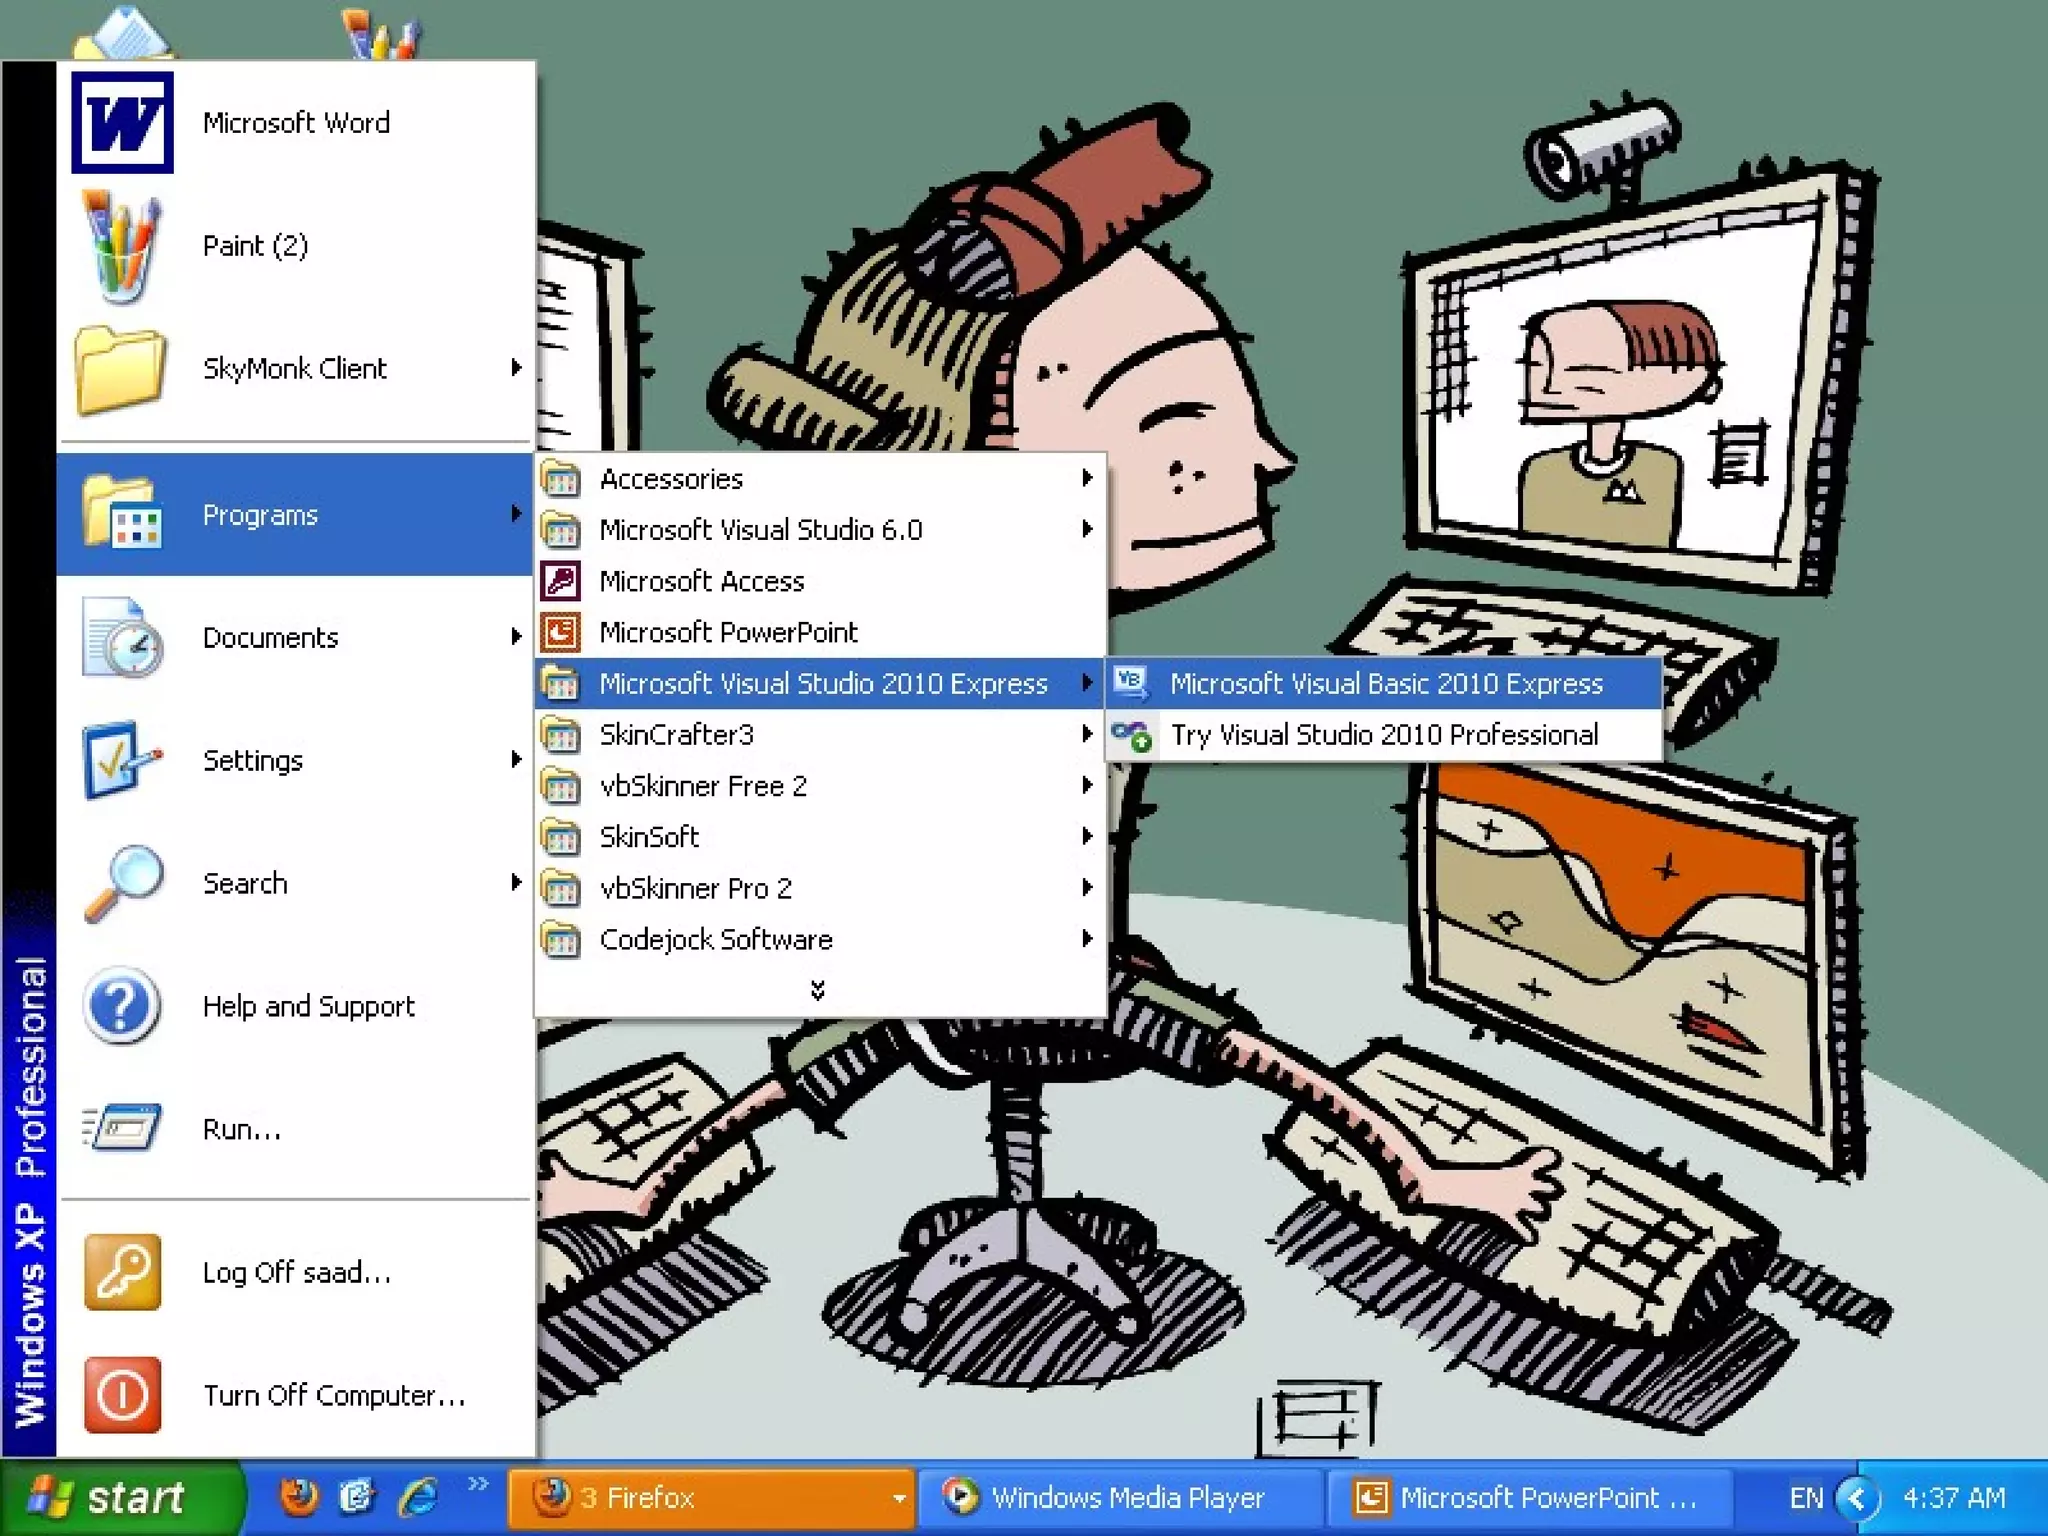
Task: Open the Documents submenu
Action: 270,638
